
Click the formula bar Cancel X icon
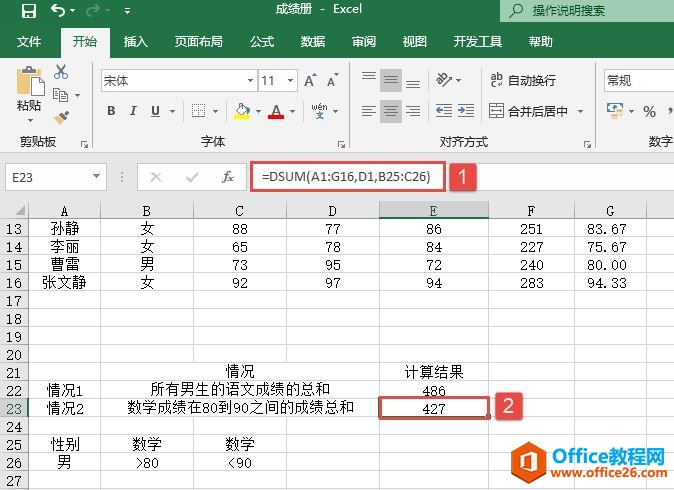(x=156, y=177)
